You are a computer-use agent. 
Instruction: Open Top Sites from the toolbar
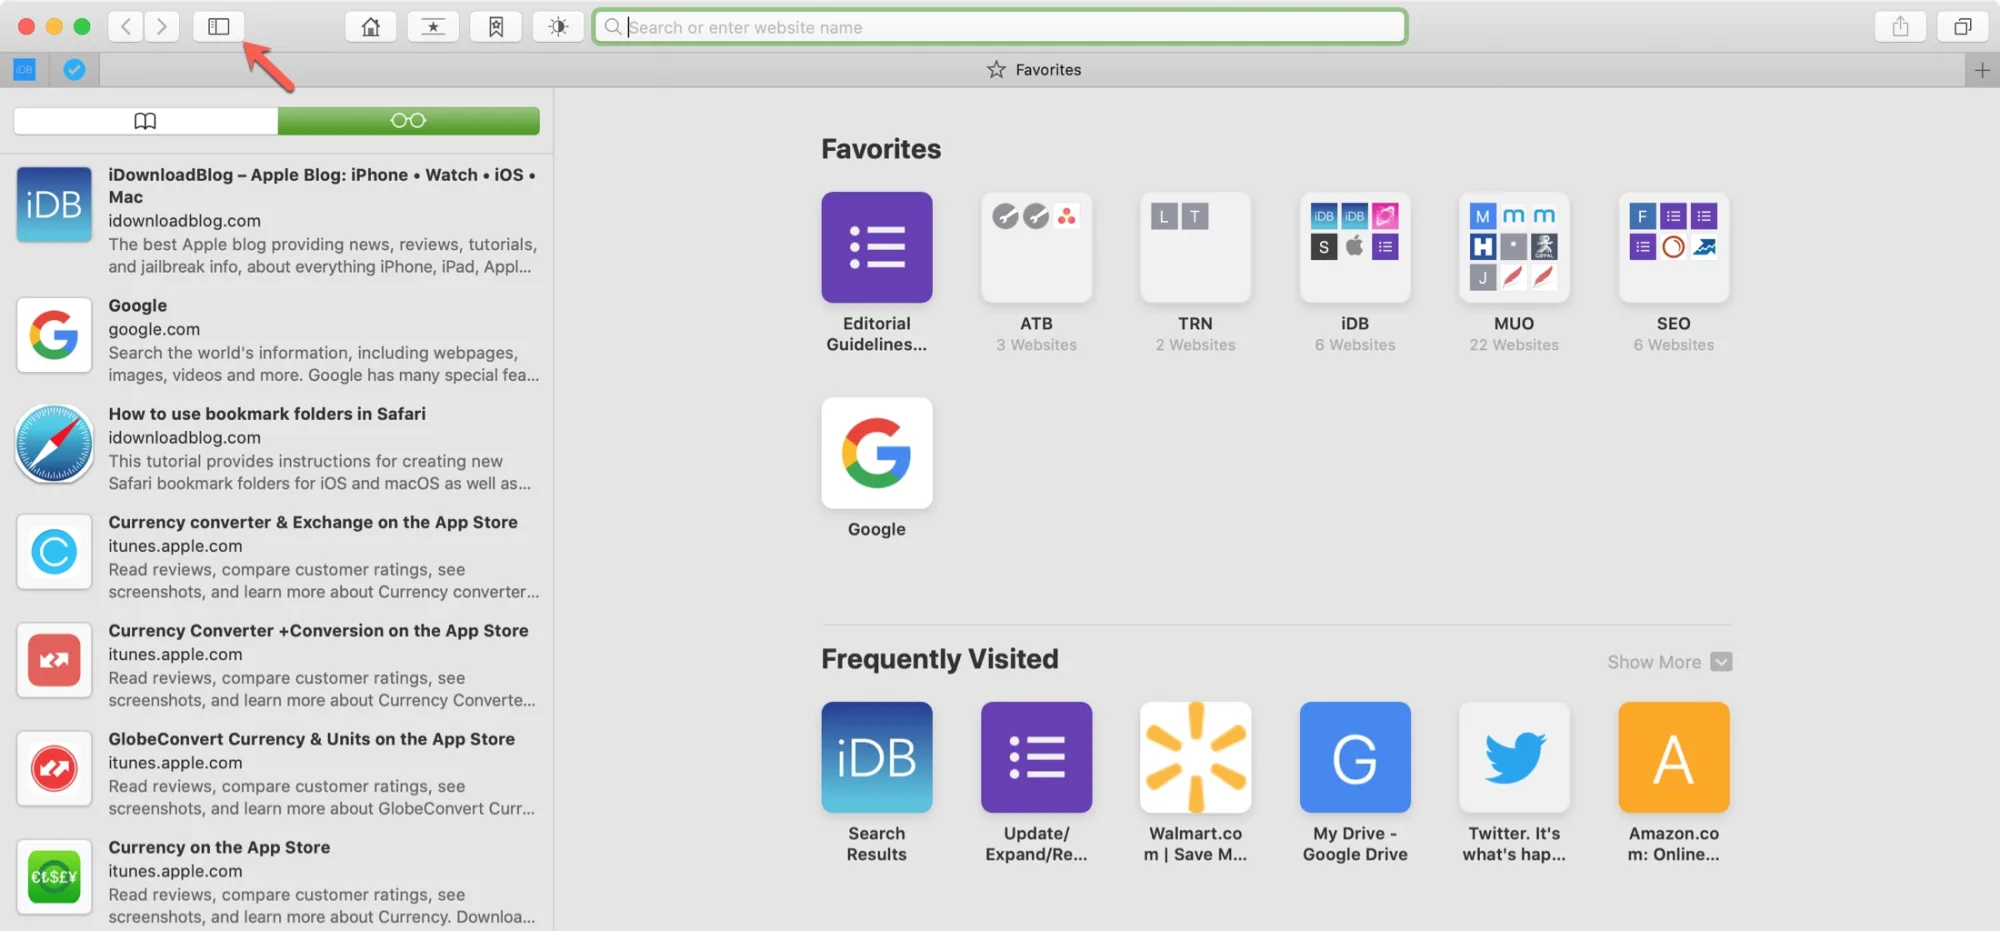tap(433, 26)
